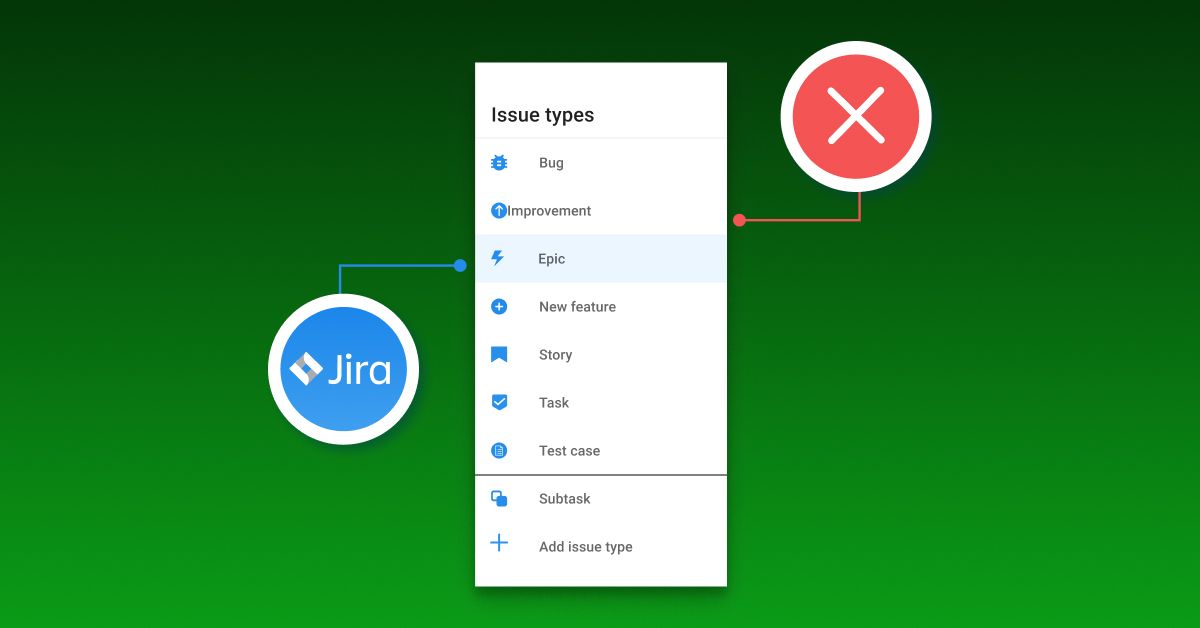Click the red X circle icon
The height and width of the screenshot is (628, 1200).
click(x=856, y=115)
